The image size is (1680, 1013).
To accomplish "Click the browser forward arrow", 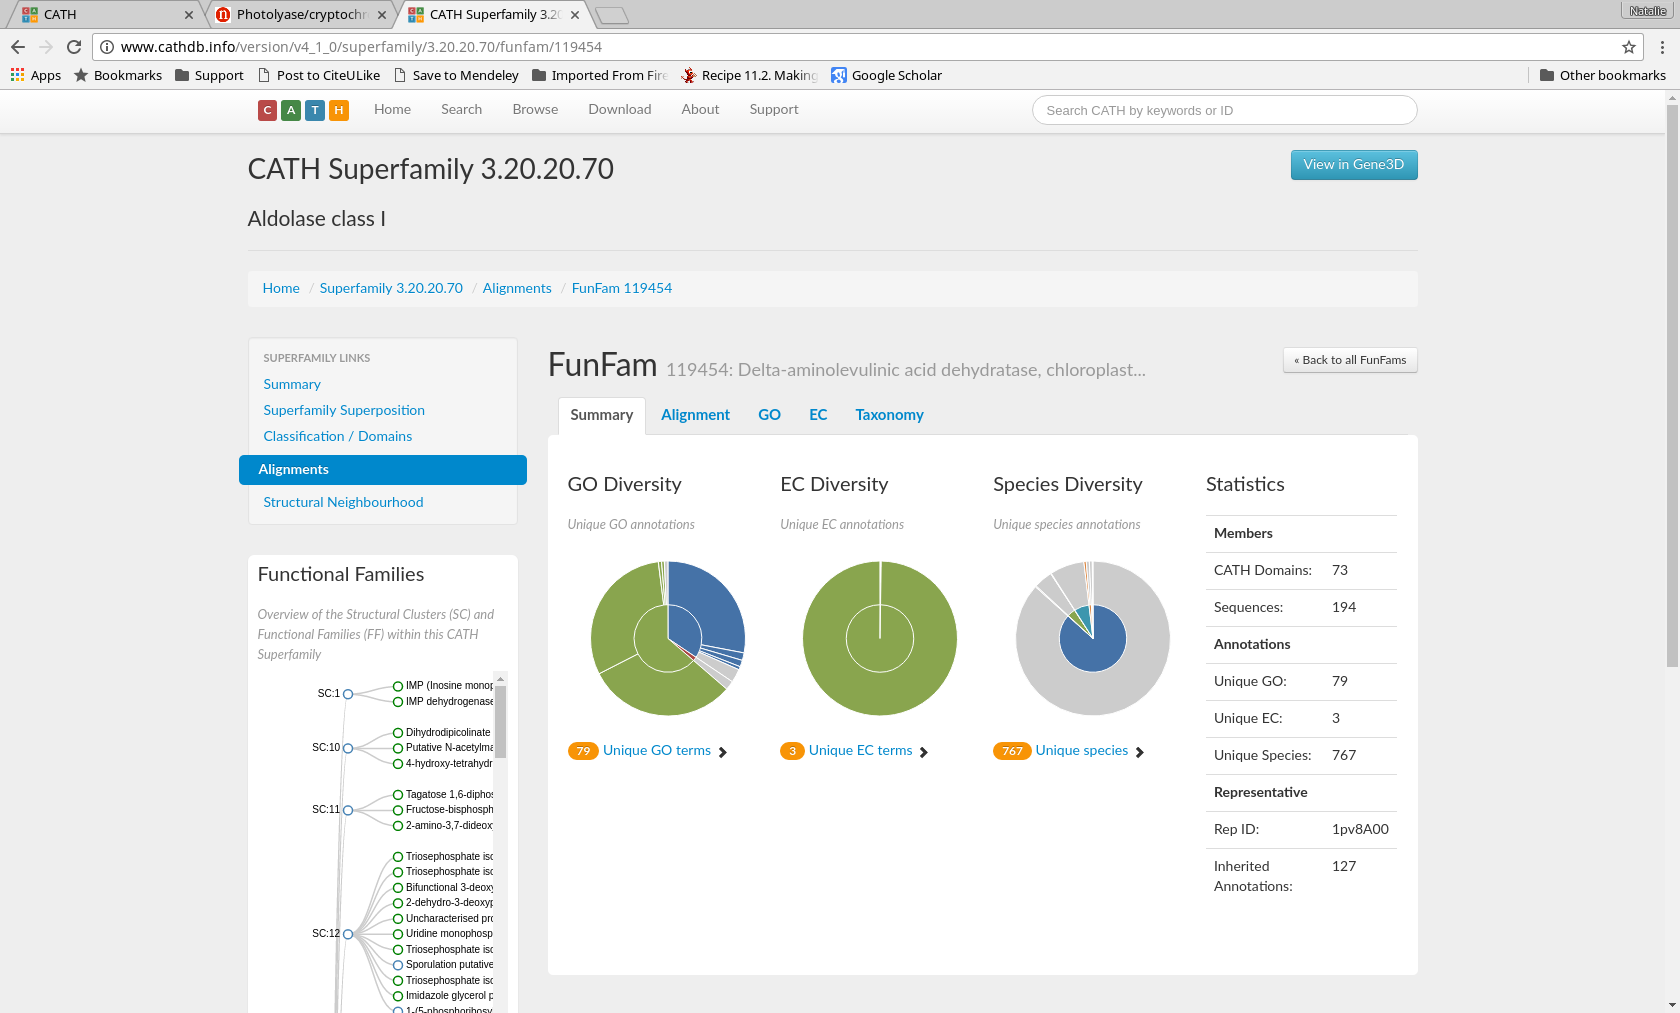I will 46,47.
